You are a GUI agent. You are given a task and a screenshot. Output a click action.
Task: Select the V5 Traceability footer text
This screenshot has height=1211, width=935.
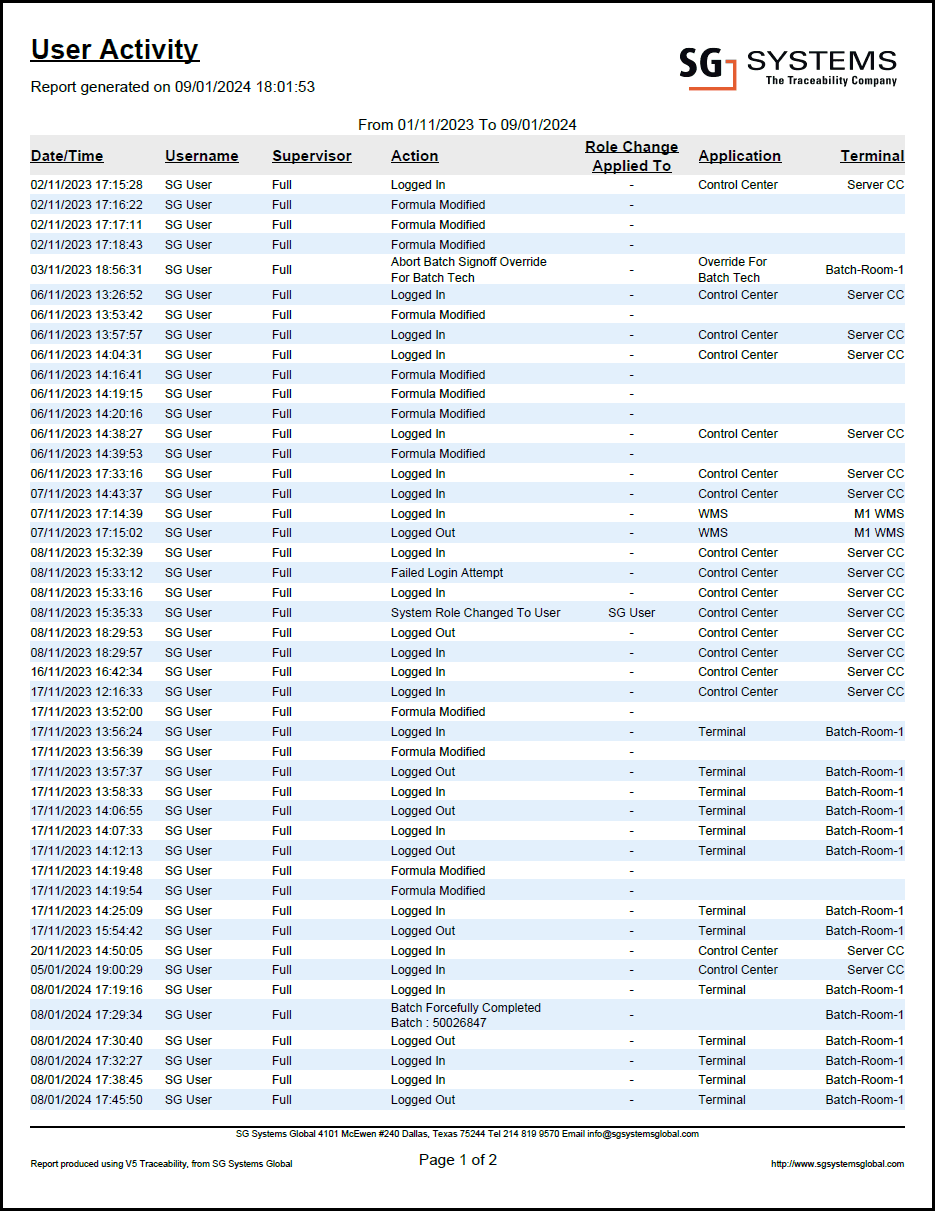[x=162, y=1163]
